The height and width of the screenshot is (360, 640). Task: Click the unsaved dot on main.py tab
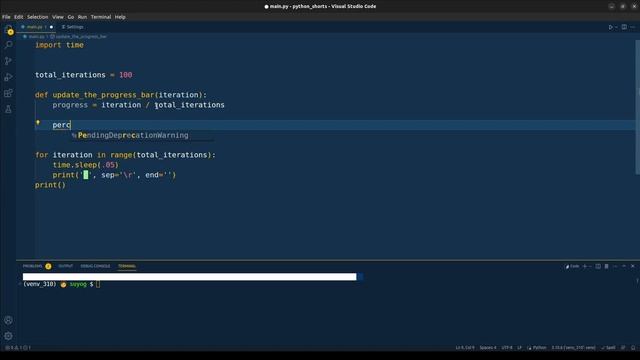tap(51, 27)
